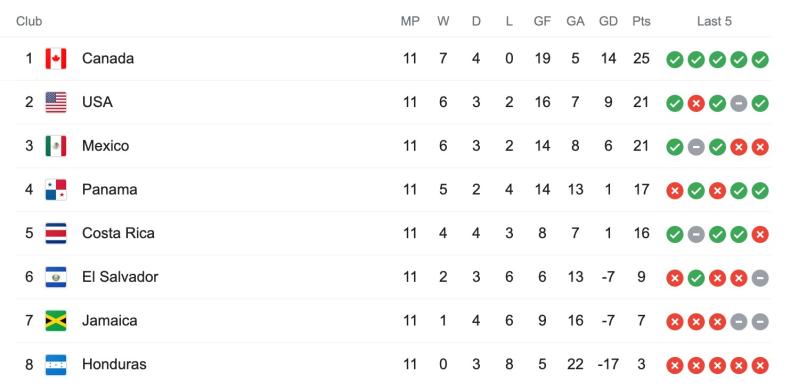This screenshot has height=390, width=798.
Task: Click Mexico's first gray draw icon
Action: pyautogui.click(x=696, y=148)
